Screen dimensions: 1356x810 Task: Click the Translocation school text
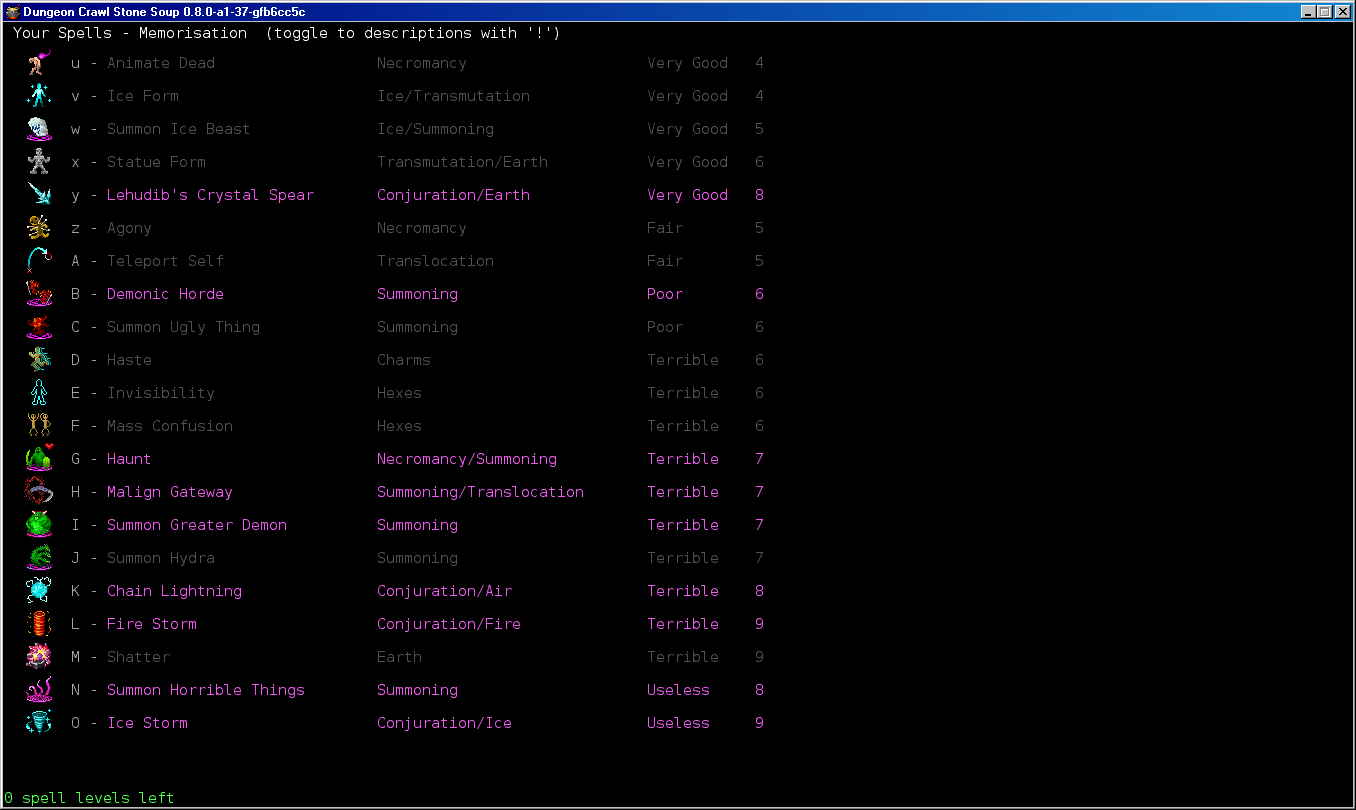click(435, 261)
